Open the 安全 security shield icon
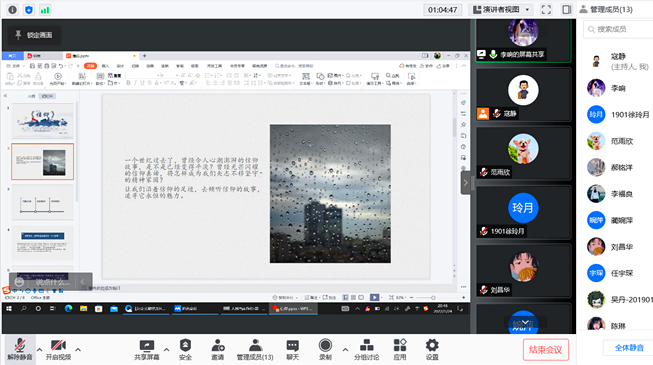Viewport: 653px width, 365px height. point(185,350)
